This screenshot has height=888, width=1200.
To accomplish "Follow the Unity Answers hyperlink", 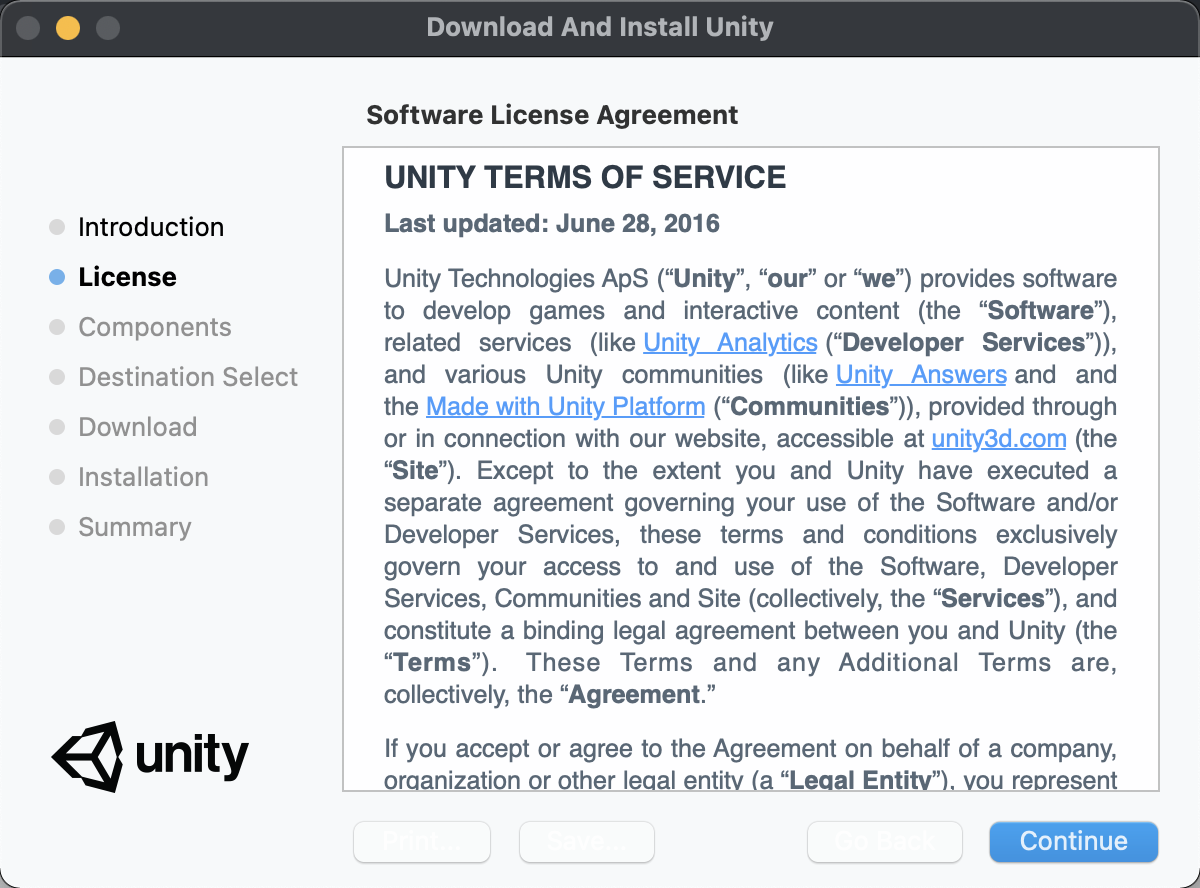I will click(921, 375).
